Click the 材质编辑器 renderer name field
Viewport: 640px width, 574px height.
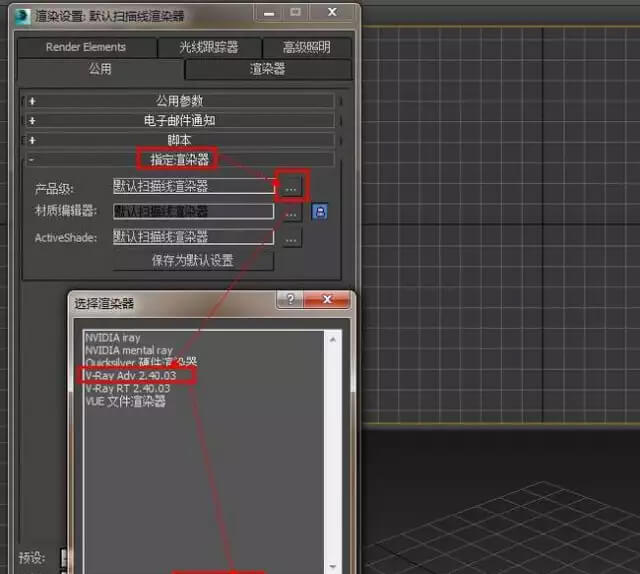(193, 211)
